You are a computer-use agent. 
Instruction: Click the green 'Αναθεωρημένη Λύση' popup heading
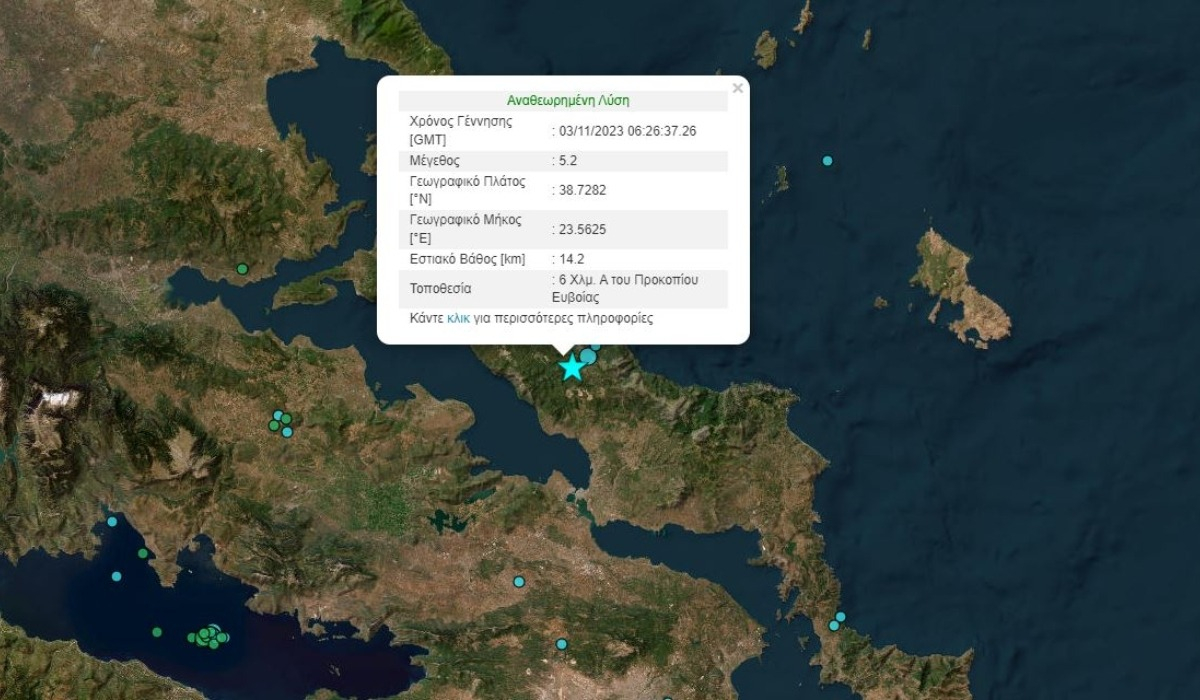pos(568,100)
